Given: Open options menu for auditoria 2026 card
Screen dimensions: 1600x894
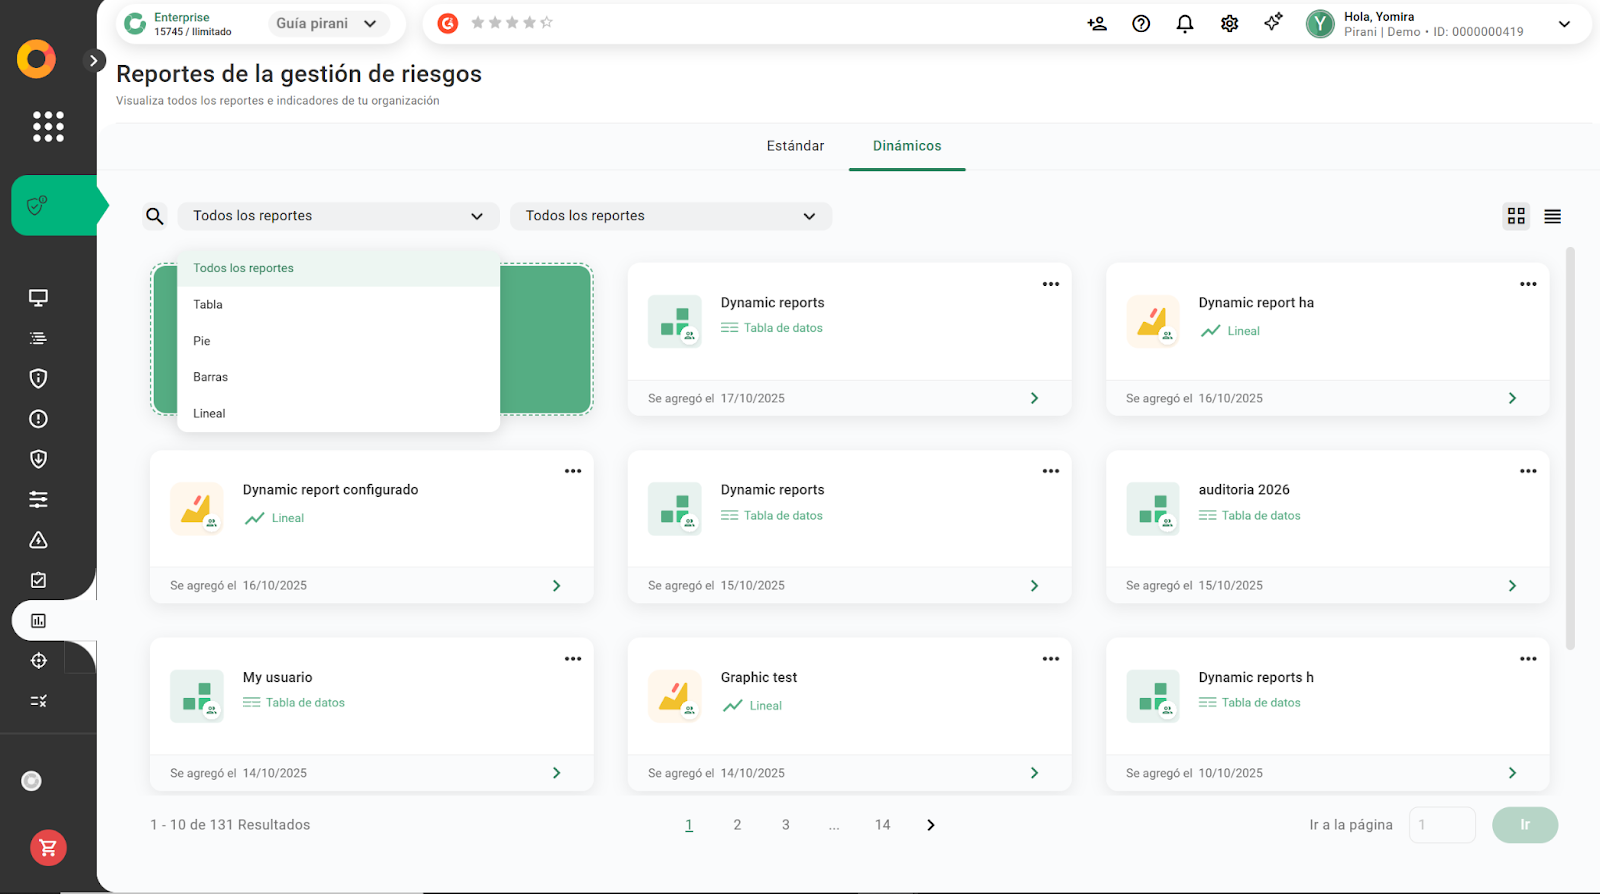Looking at the screenshot, I should pos(1528,471).
